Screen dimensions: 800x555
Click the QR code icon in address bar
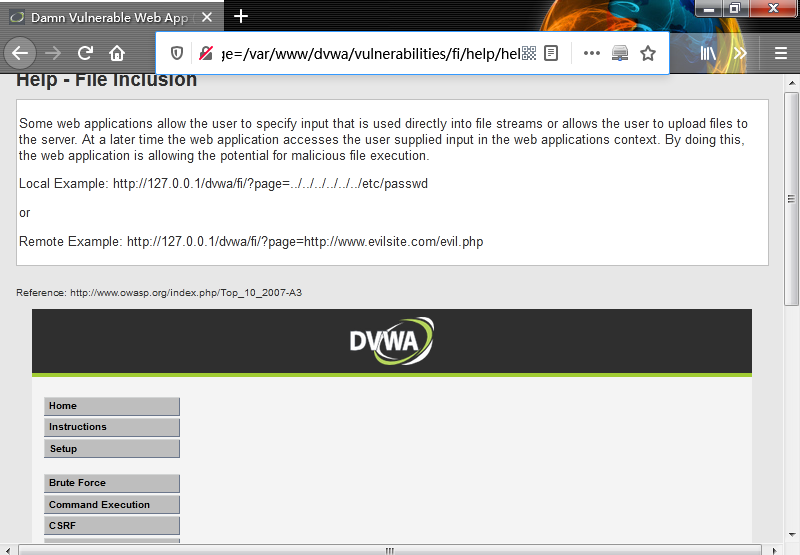[x=529, y=53]
